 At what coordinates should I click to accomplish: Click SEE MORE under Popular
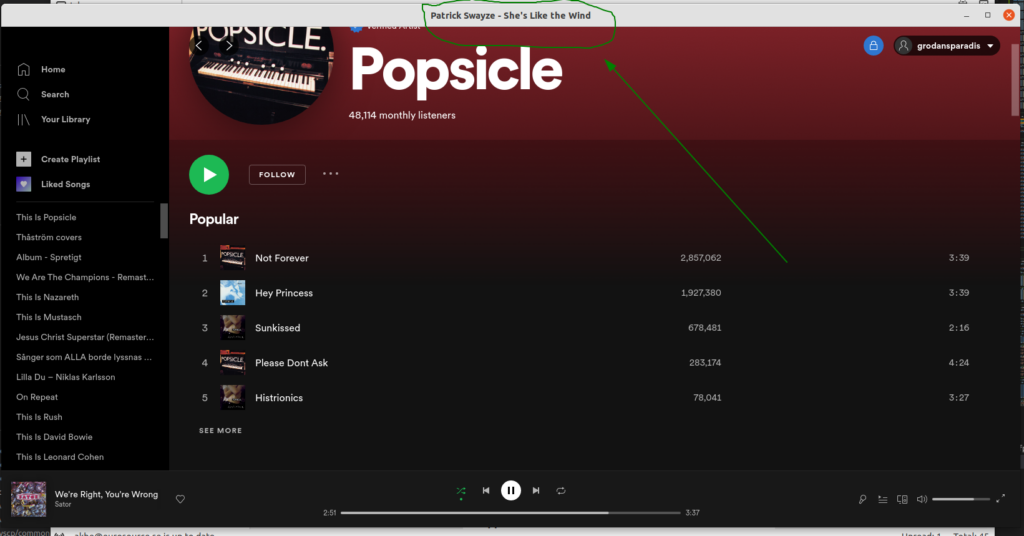point(220,430)
